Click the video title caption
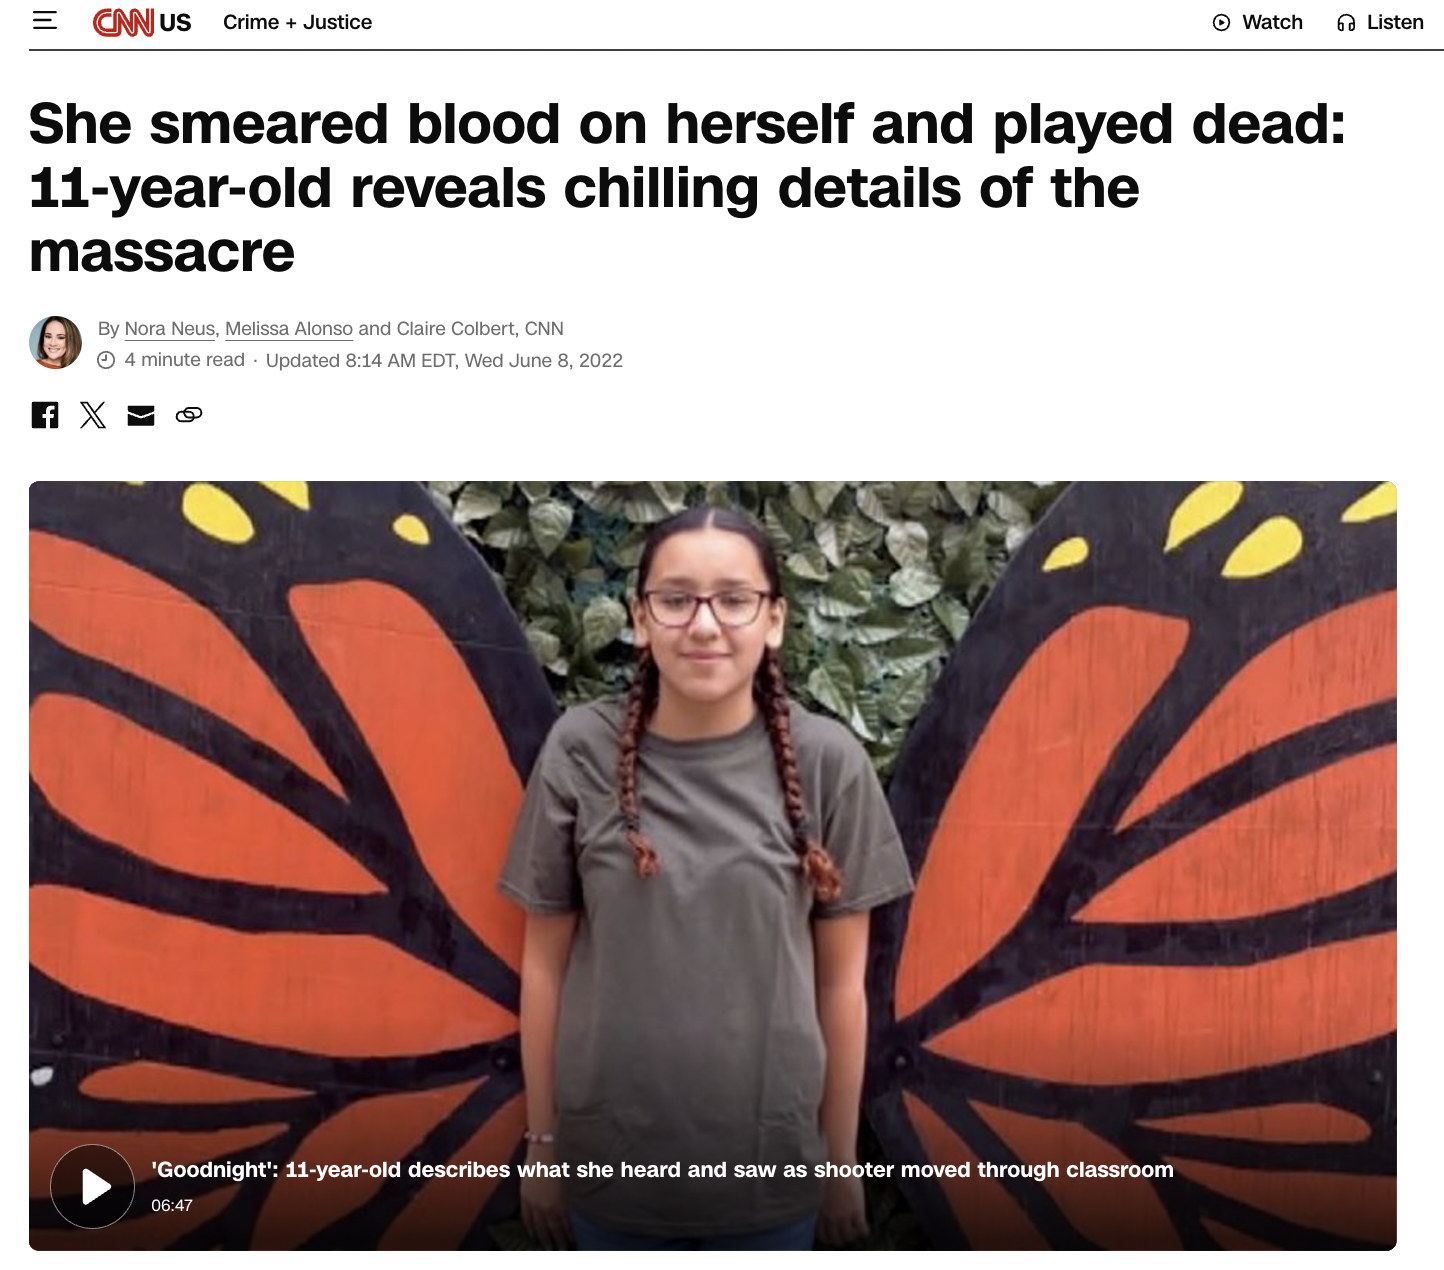1444x1270 pixels. tap(662, 1170)
